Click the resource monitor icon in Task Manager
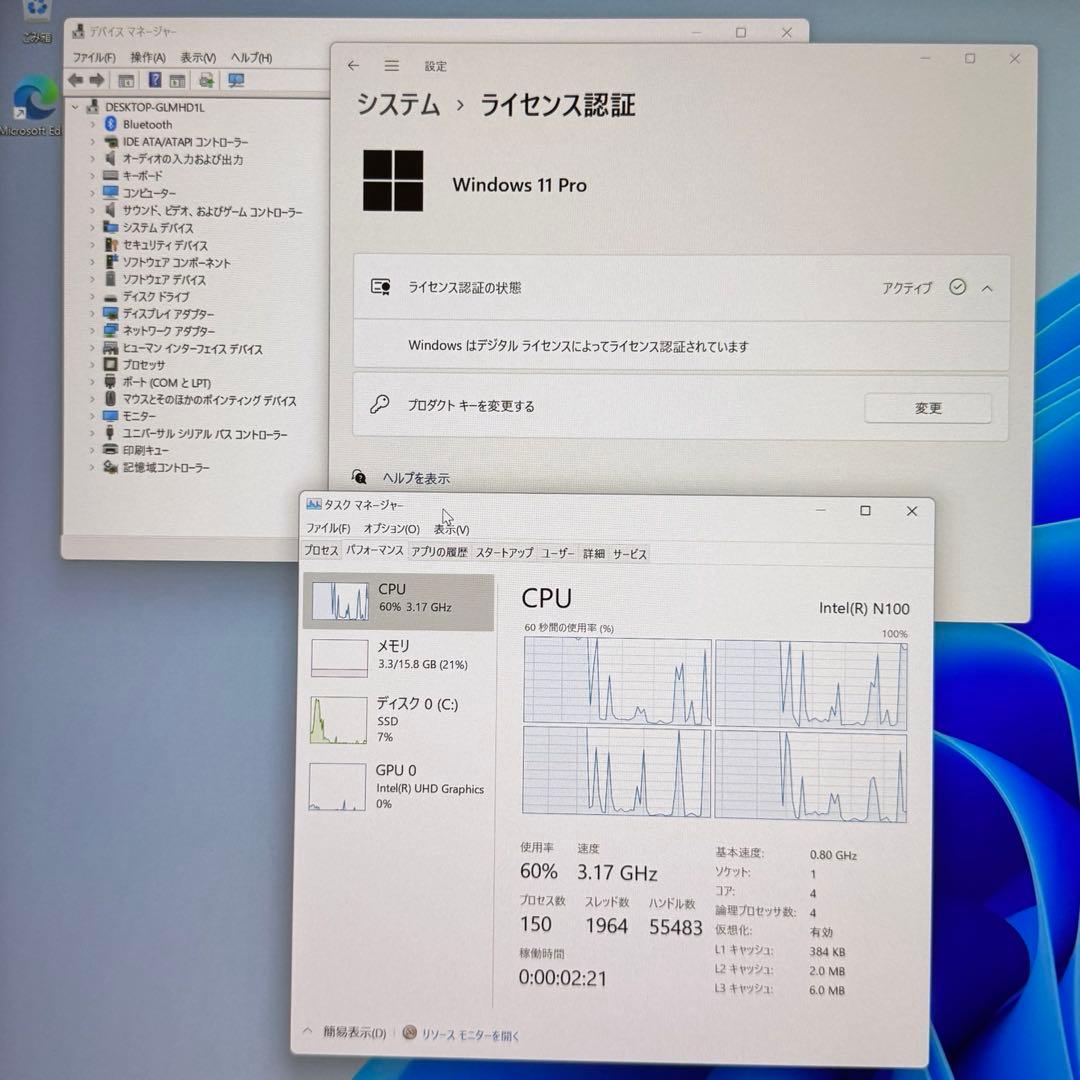 pyautogui.click(x=409, y=1032)
